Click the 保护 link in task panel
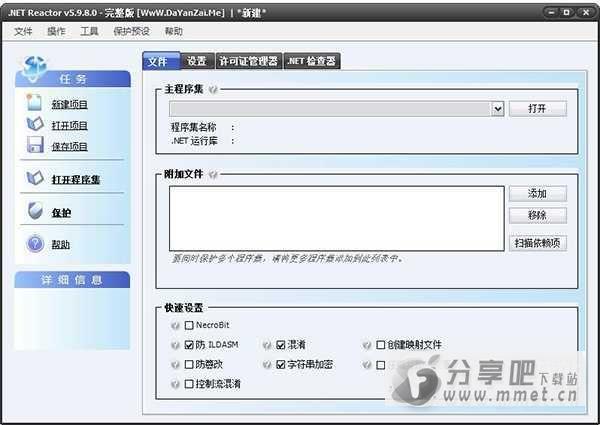This screenshot has width=600, height=425. coord(62,212)
